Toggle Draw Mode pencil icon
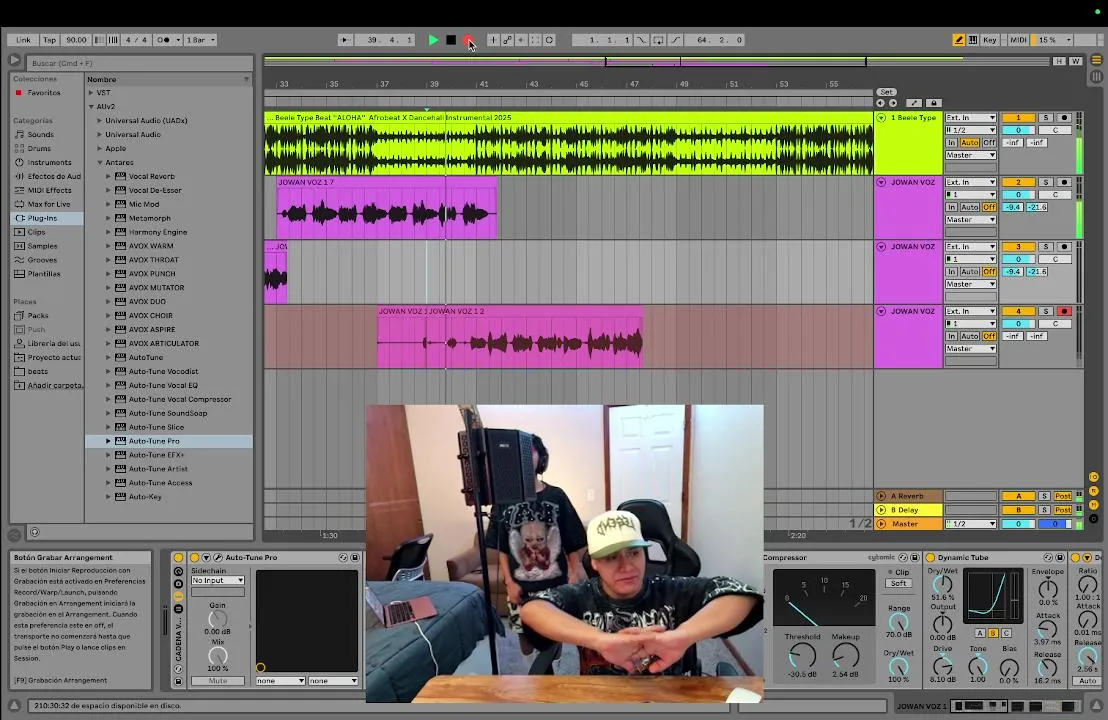 [959, 40]
